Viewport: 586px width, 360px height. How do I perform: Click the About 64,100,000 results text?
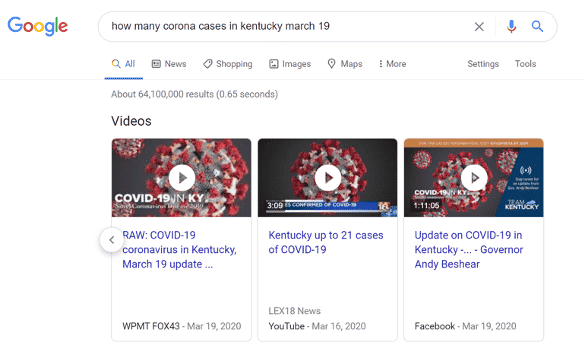point(194,94)
